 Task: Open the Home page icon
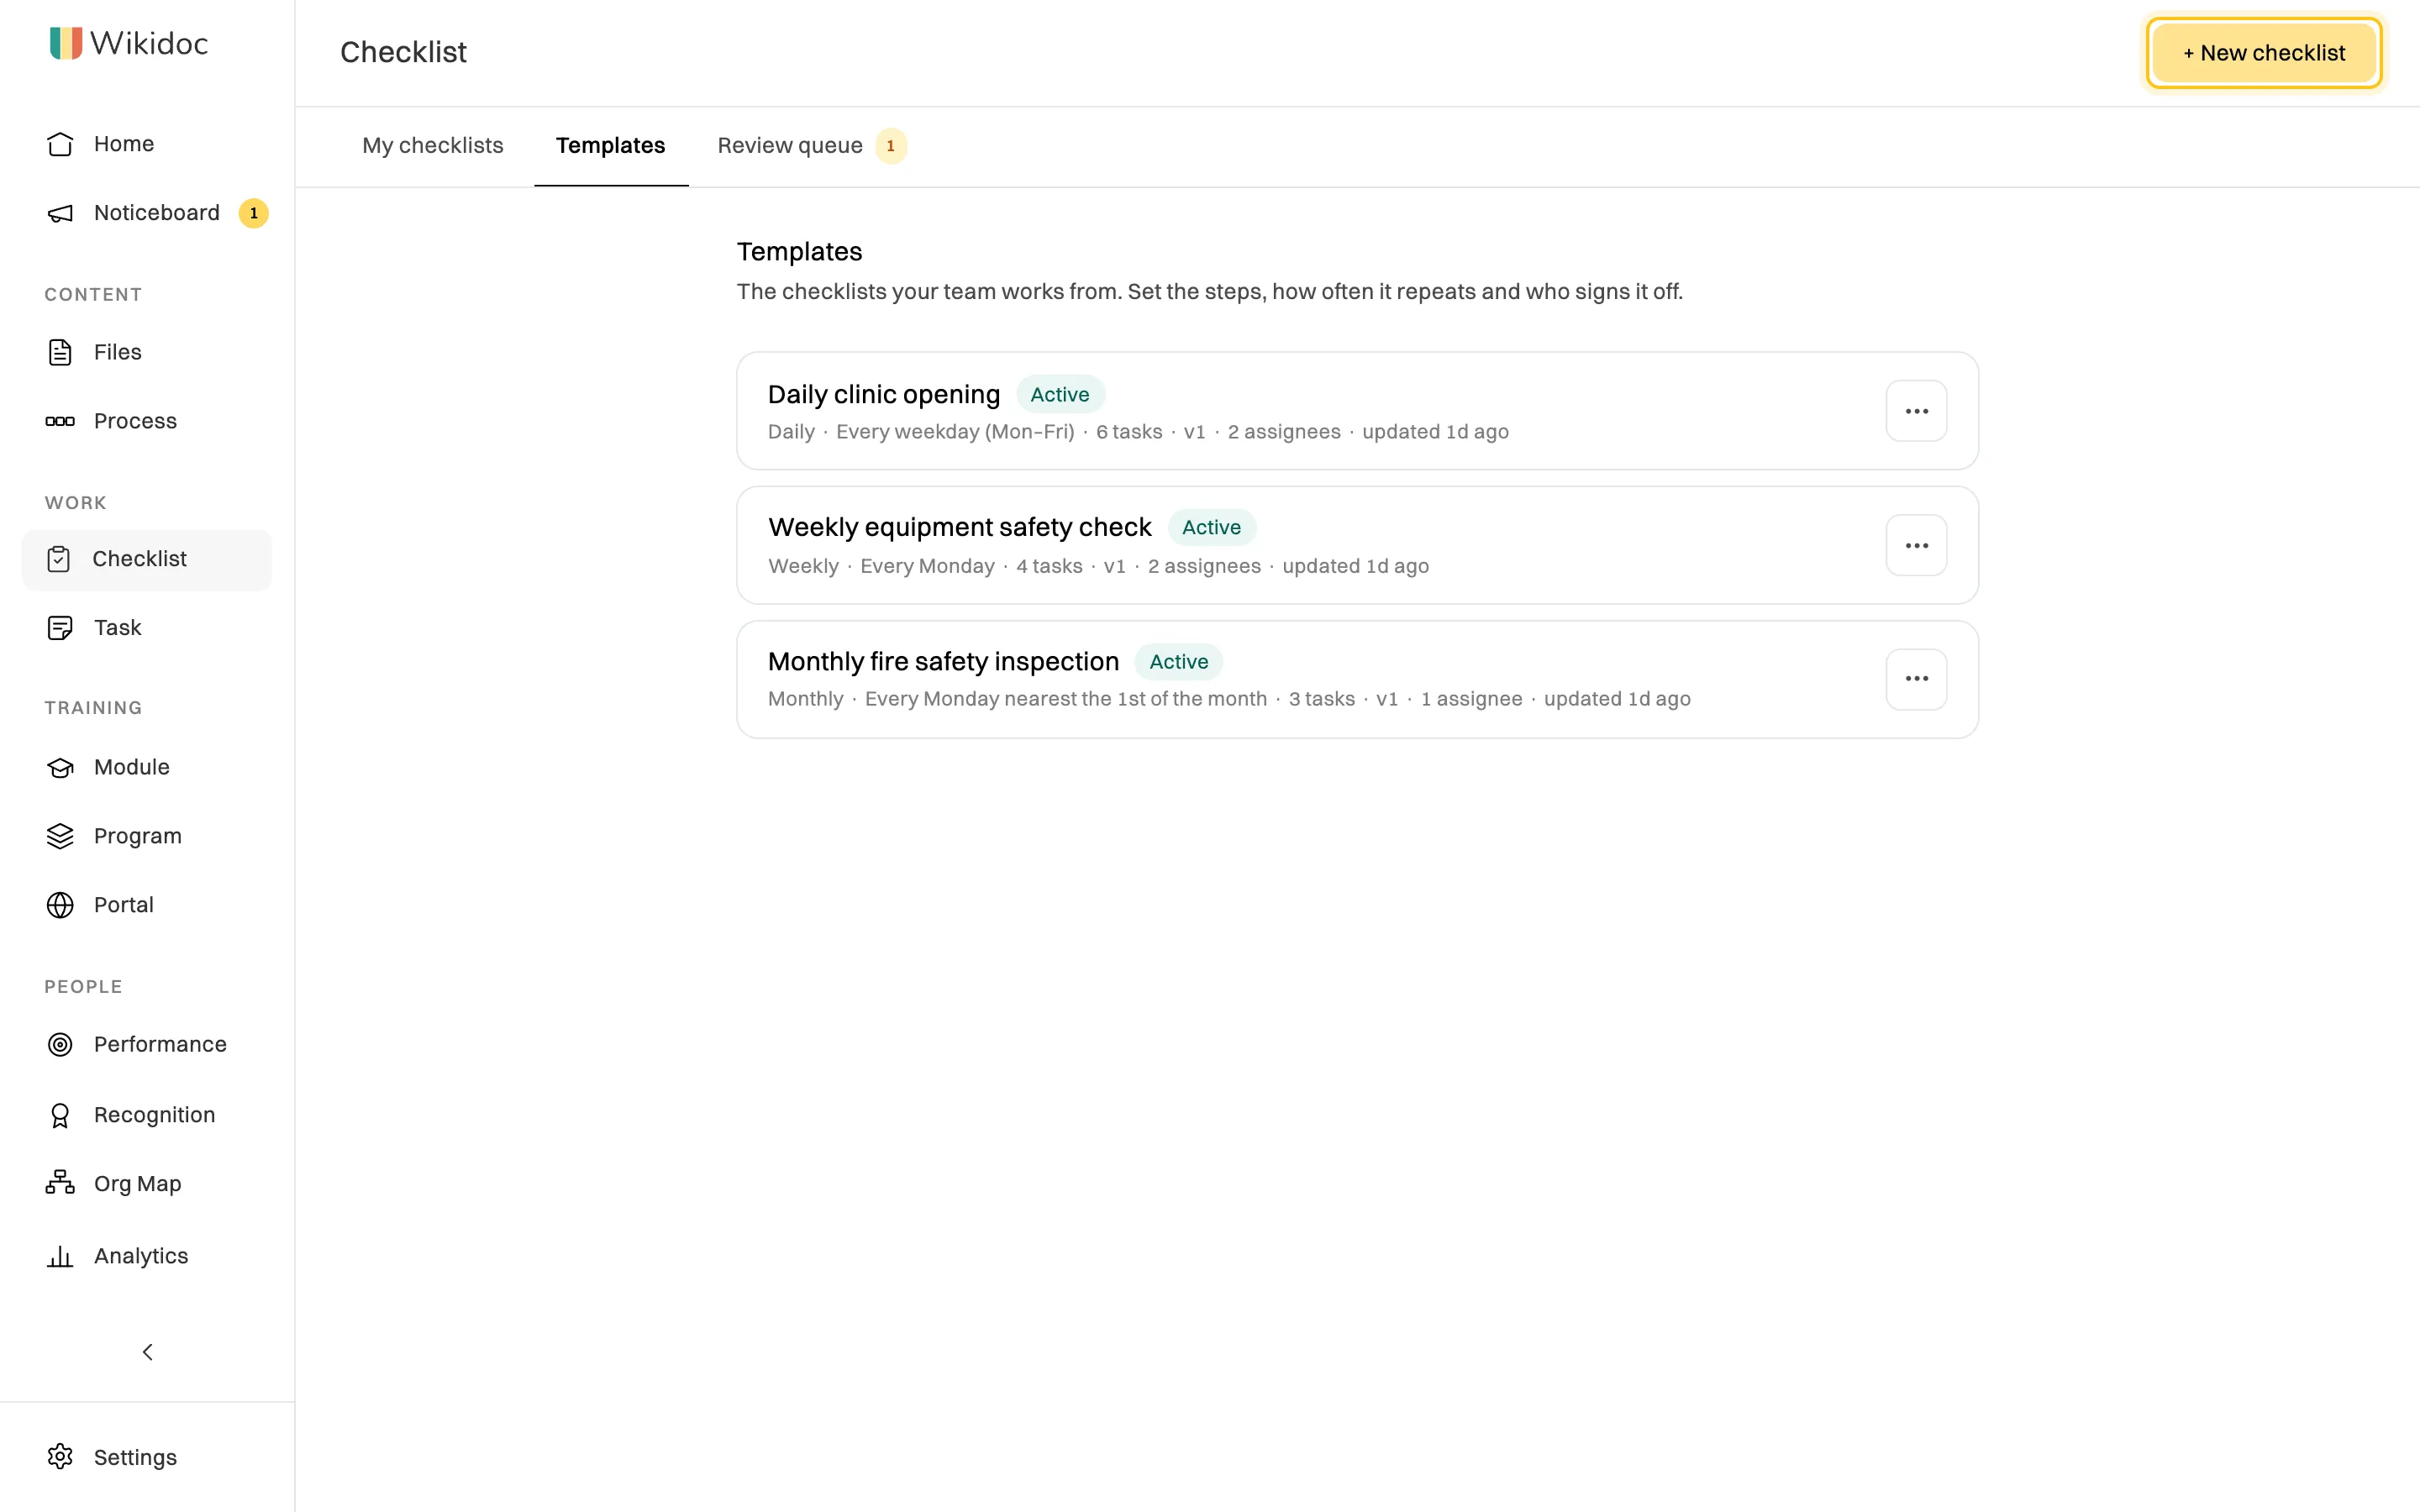pyautogui.click(x=60, y=144)
